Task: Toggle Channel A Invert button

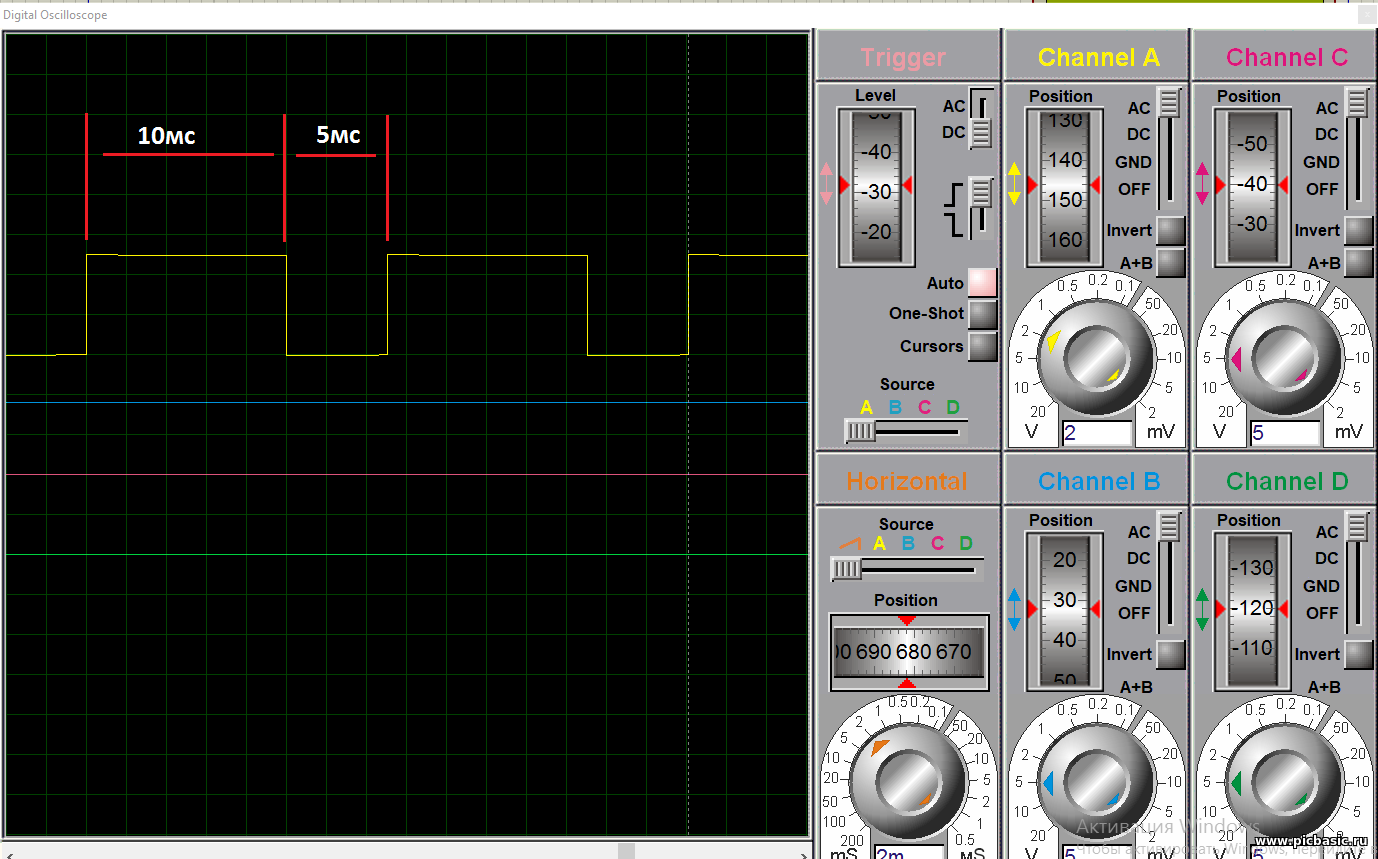Action: pos(1170,230)
